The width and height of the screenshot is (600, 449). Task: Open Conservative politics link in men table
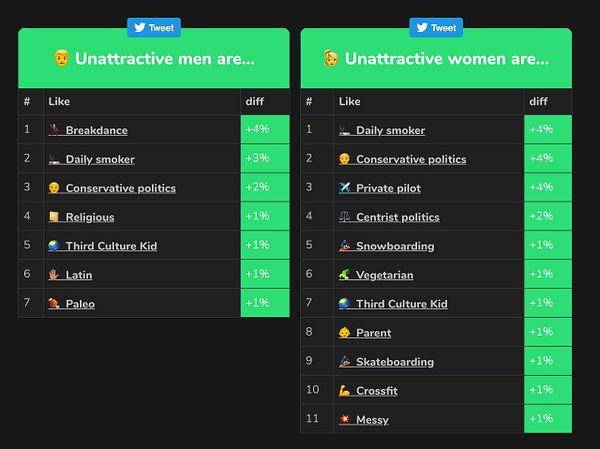(120, 189)
